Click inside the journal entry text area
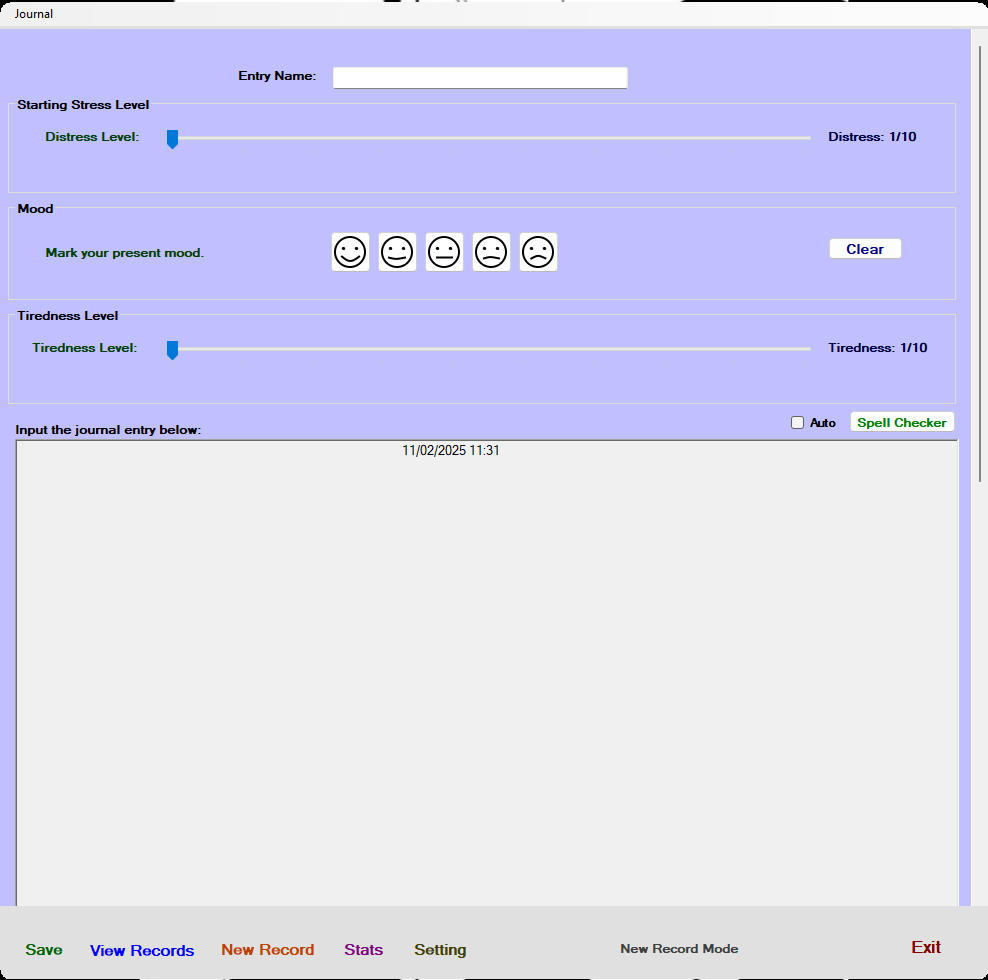This screenshot has width=988, height=980. click(486, 673)
